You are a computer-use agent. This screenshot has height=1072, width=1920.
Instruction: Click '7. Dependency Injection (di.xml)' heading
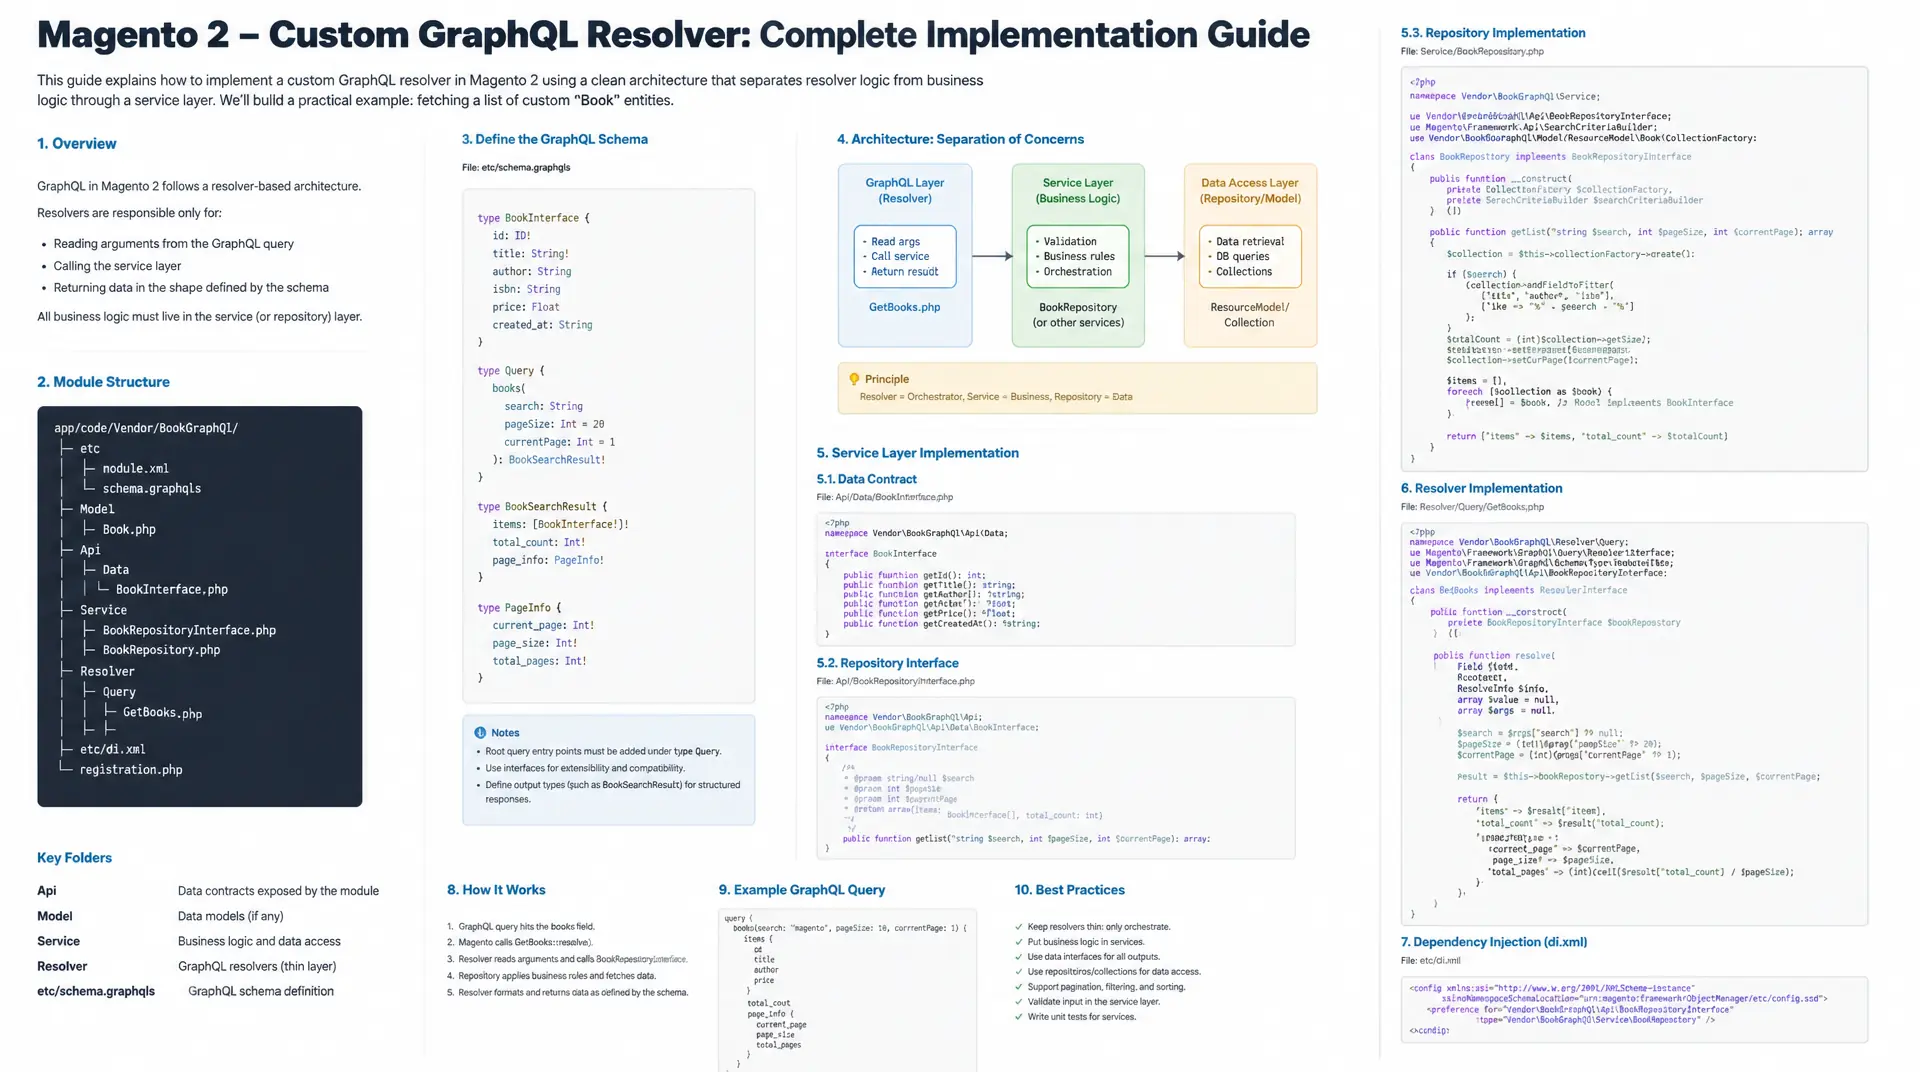[1493, 942]
